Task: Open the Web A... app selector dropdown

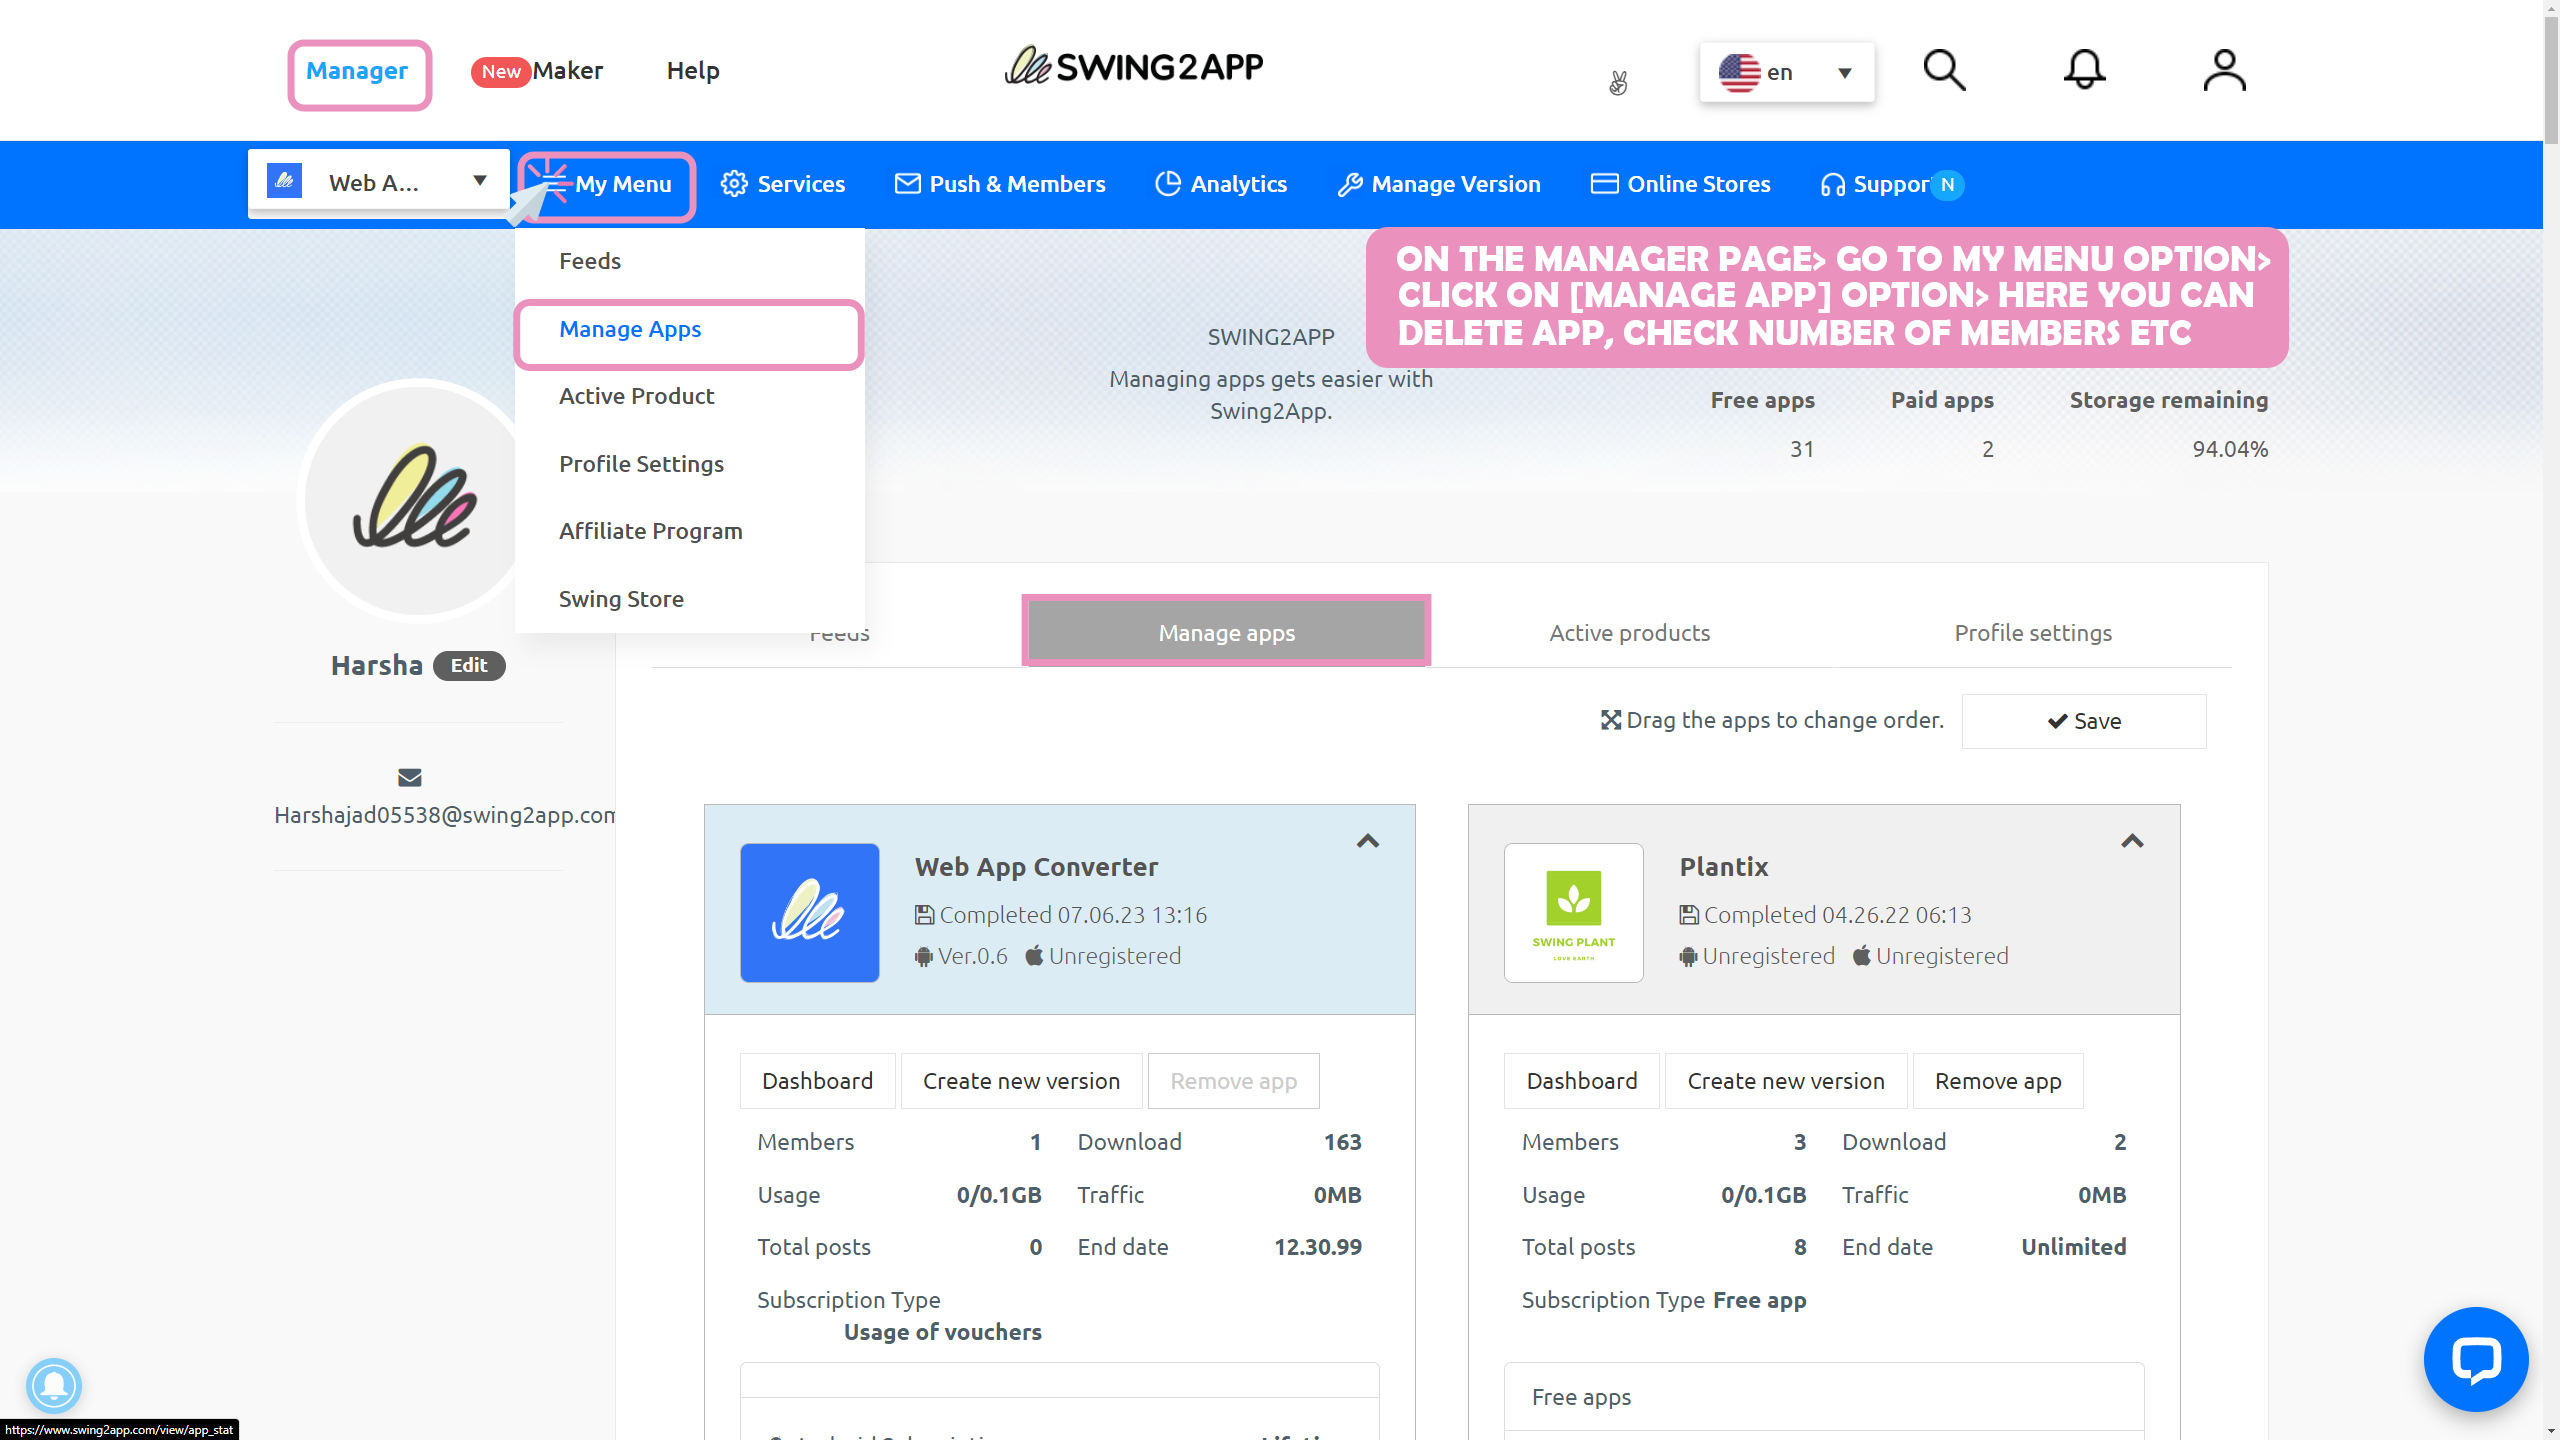Action: click(379, 182)
